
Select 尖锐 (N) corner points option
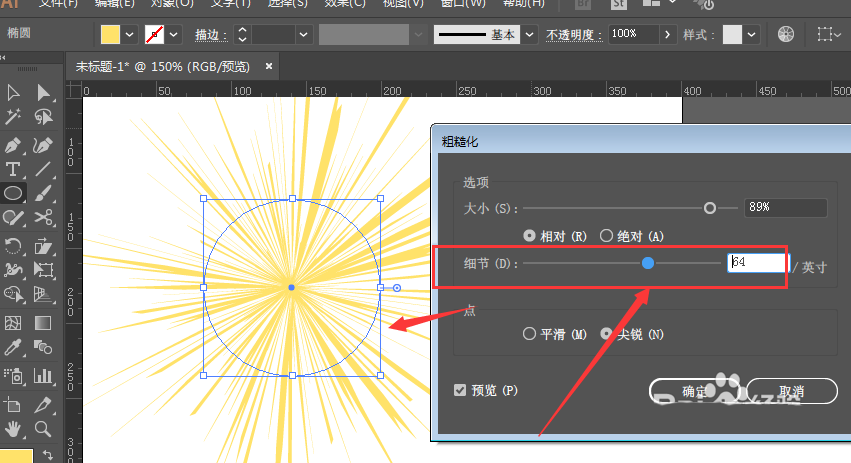click(x=606, y=334)
